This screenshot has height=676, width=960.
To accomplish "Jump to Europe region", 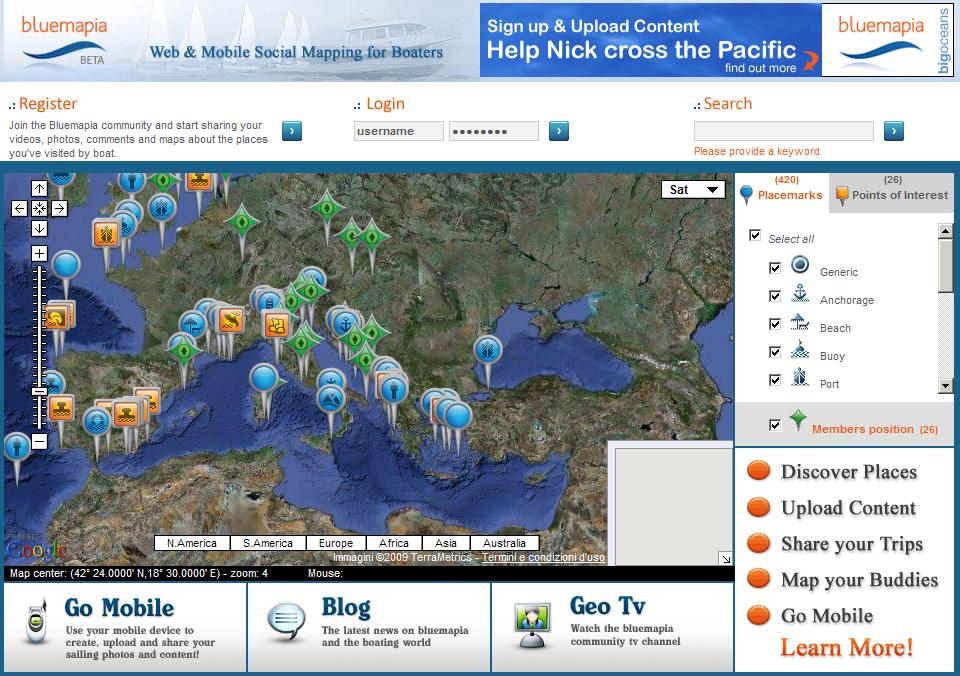I will coord(336,543).
